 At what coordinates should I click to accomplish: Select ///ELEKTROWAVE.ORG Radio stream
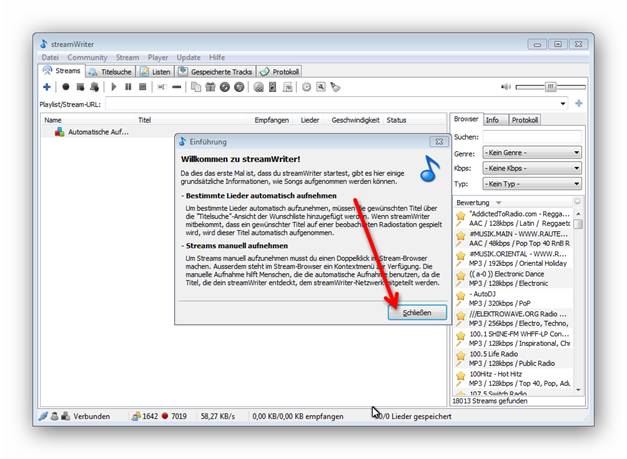[513, 318]
